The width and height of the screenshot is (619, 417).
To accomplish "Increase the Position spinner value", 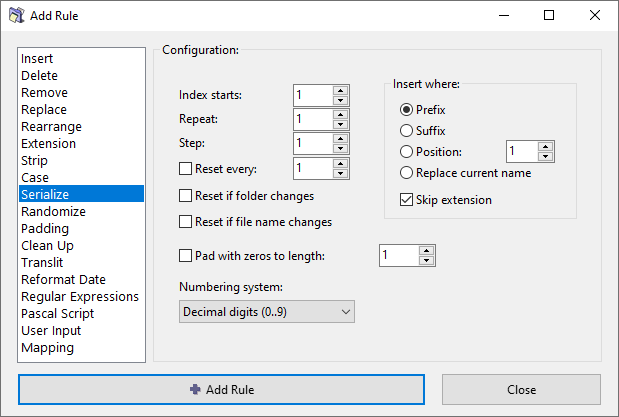I will click(x=545, y=146).
